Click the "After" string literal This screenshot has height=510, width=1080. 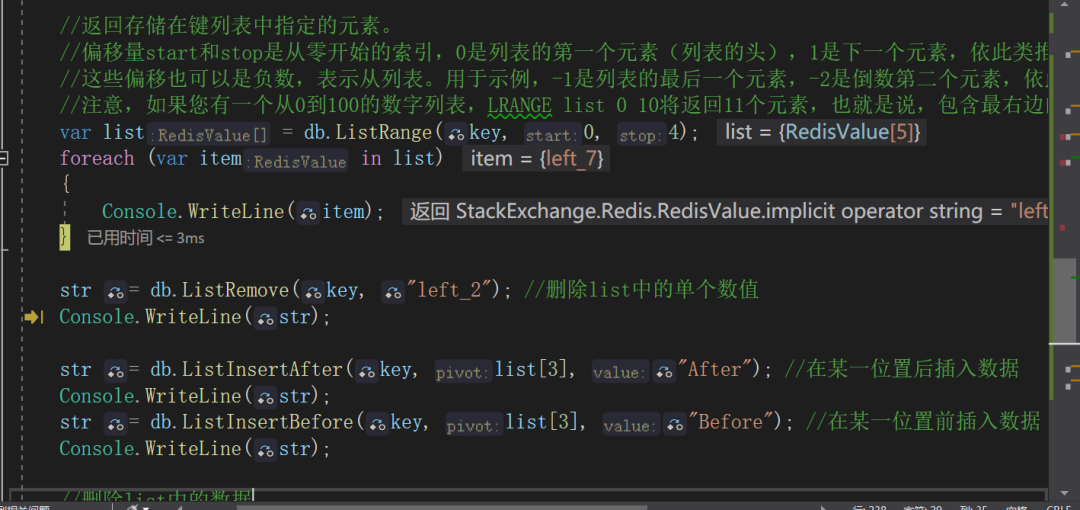713,369
